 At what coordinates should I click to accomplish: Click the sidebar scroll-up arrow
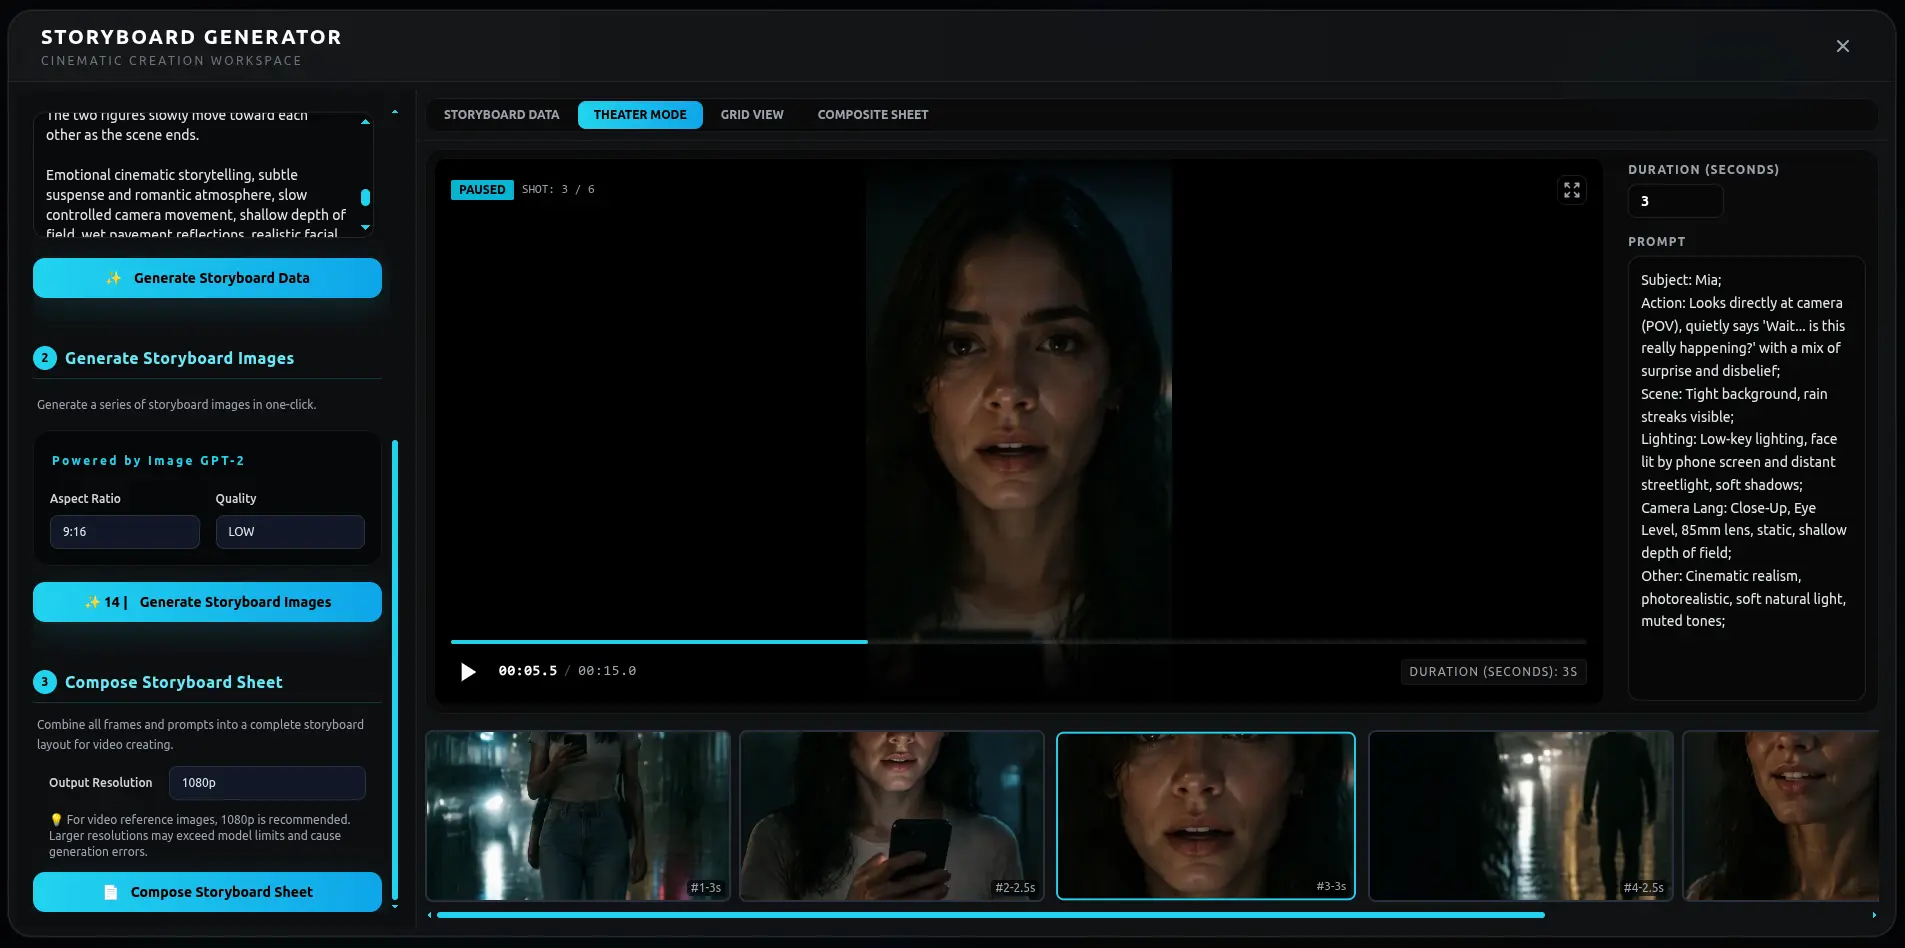pyautogui.click(x=395, y=112)
